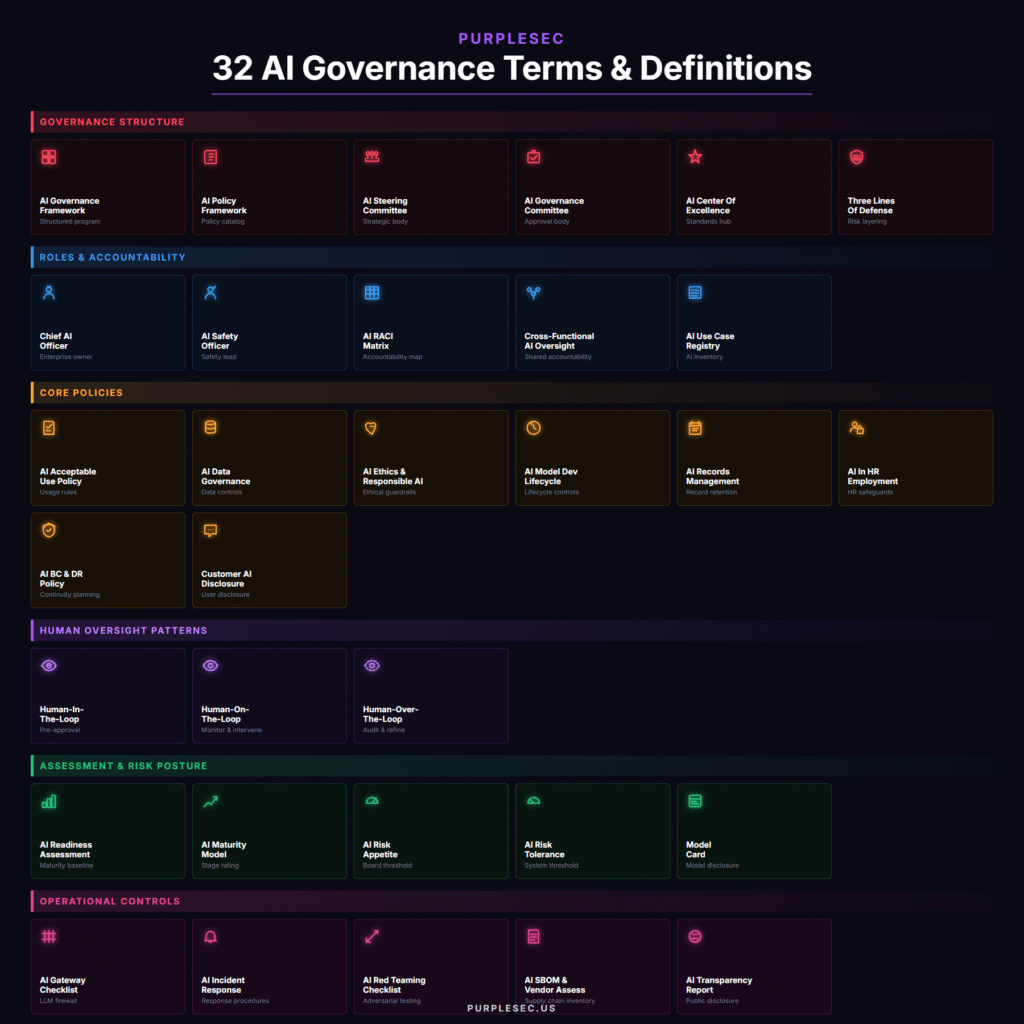
Task: Click the 'Human-On-The-Loop' card title
Action: pos(225,714)
